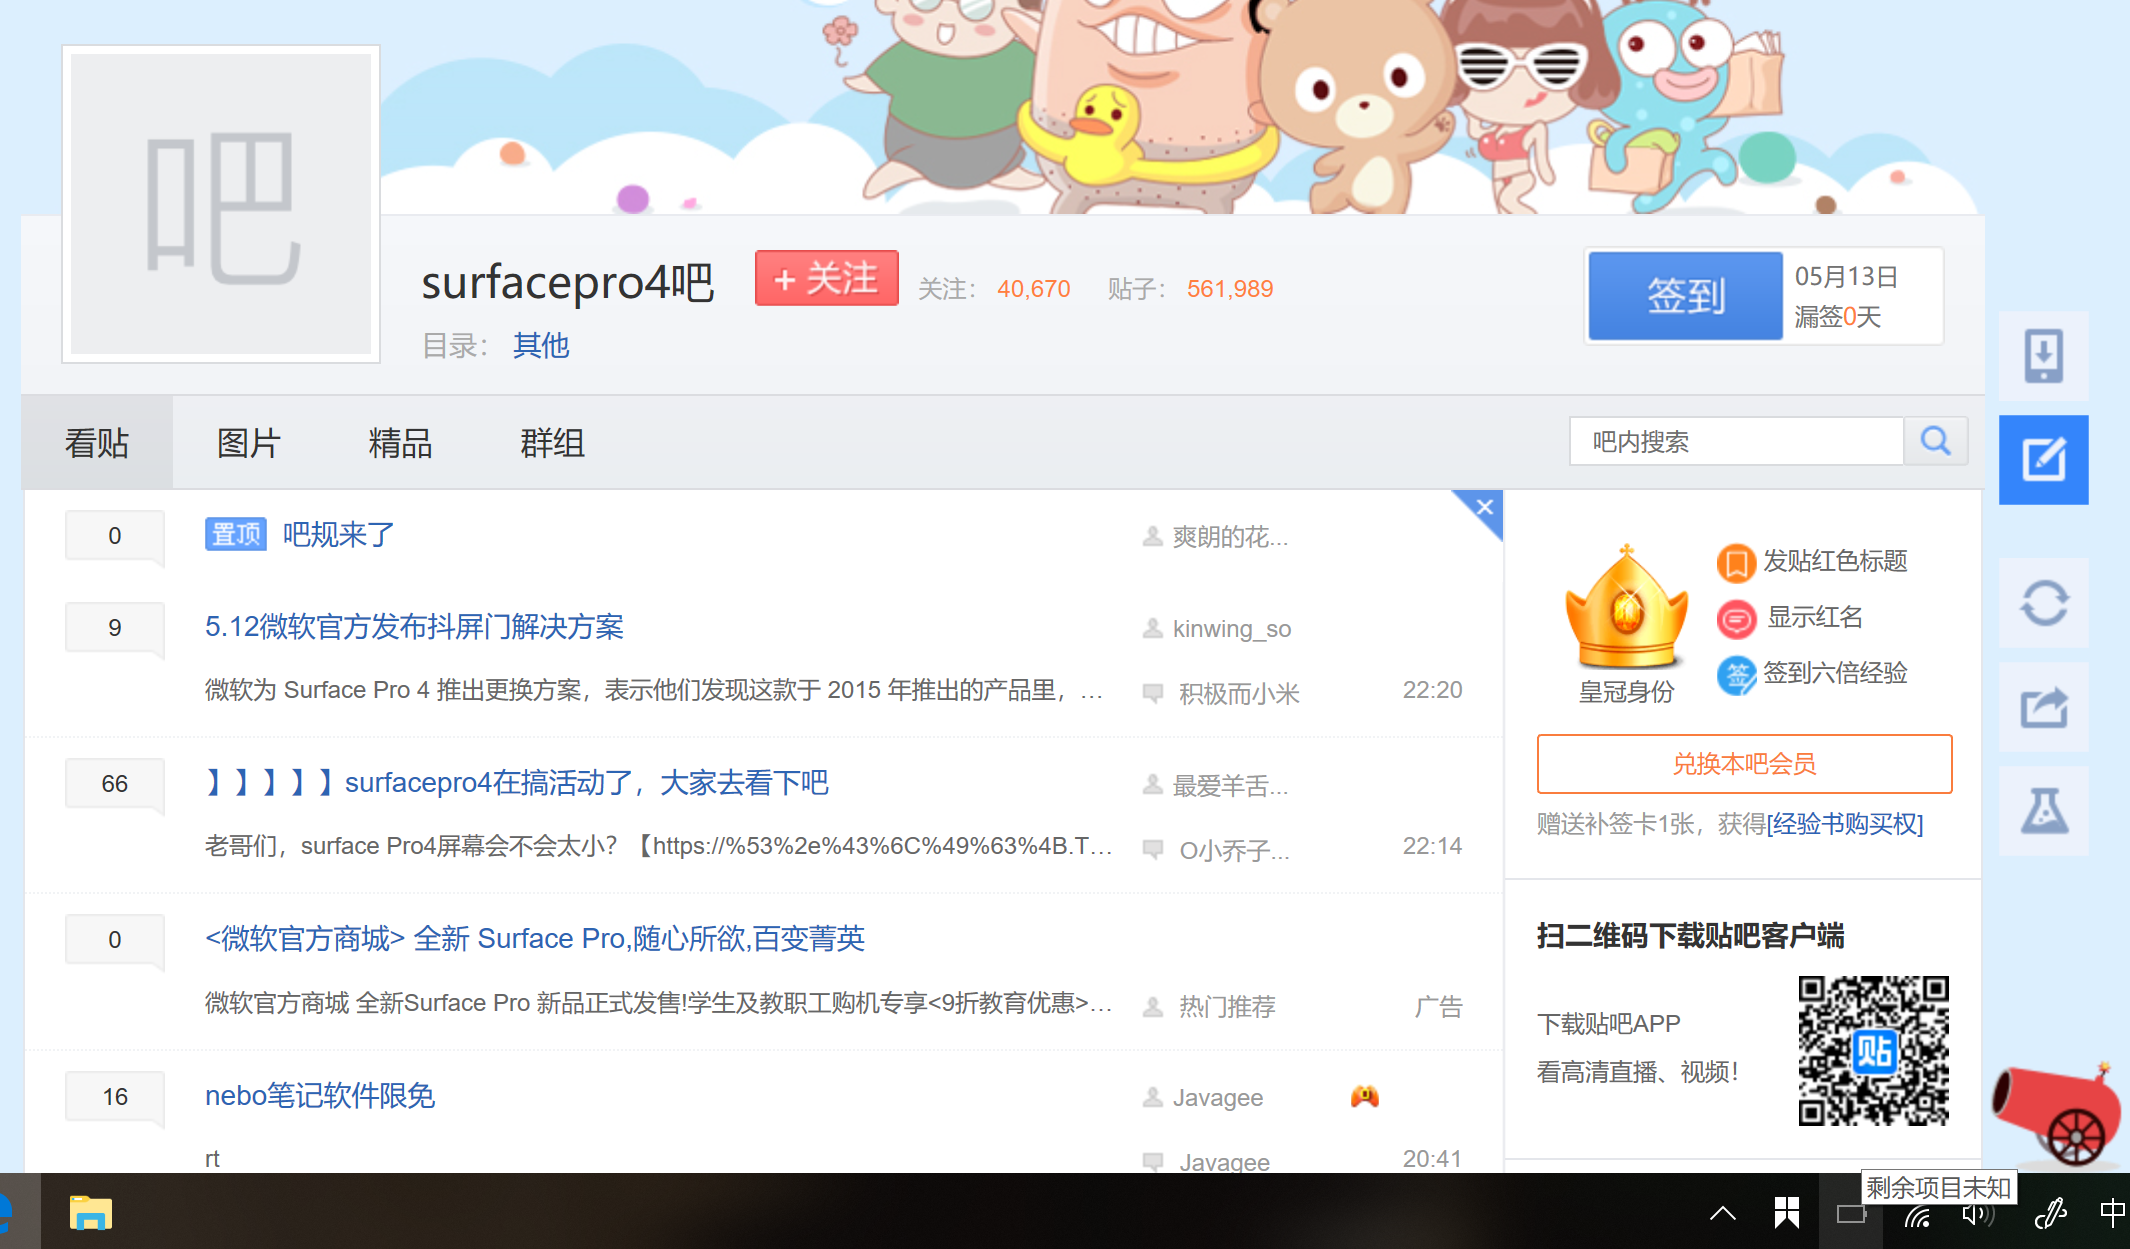Click the Edge browser taskbar icon
The width and height of the screenshot is (2130, 1249).
(x=6, y=1213)
